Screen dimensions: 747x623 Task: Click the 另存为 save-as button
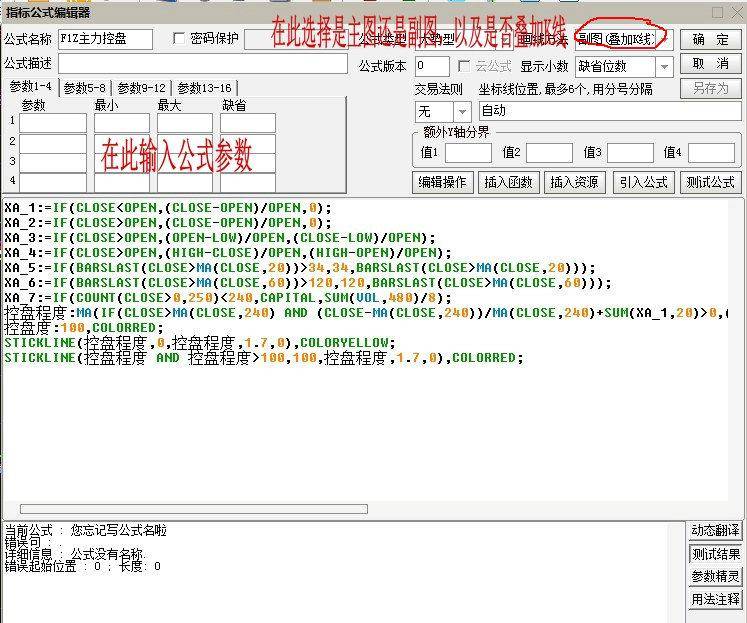pyautogui.click(x=710, y=89)
